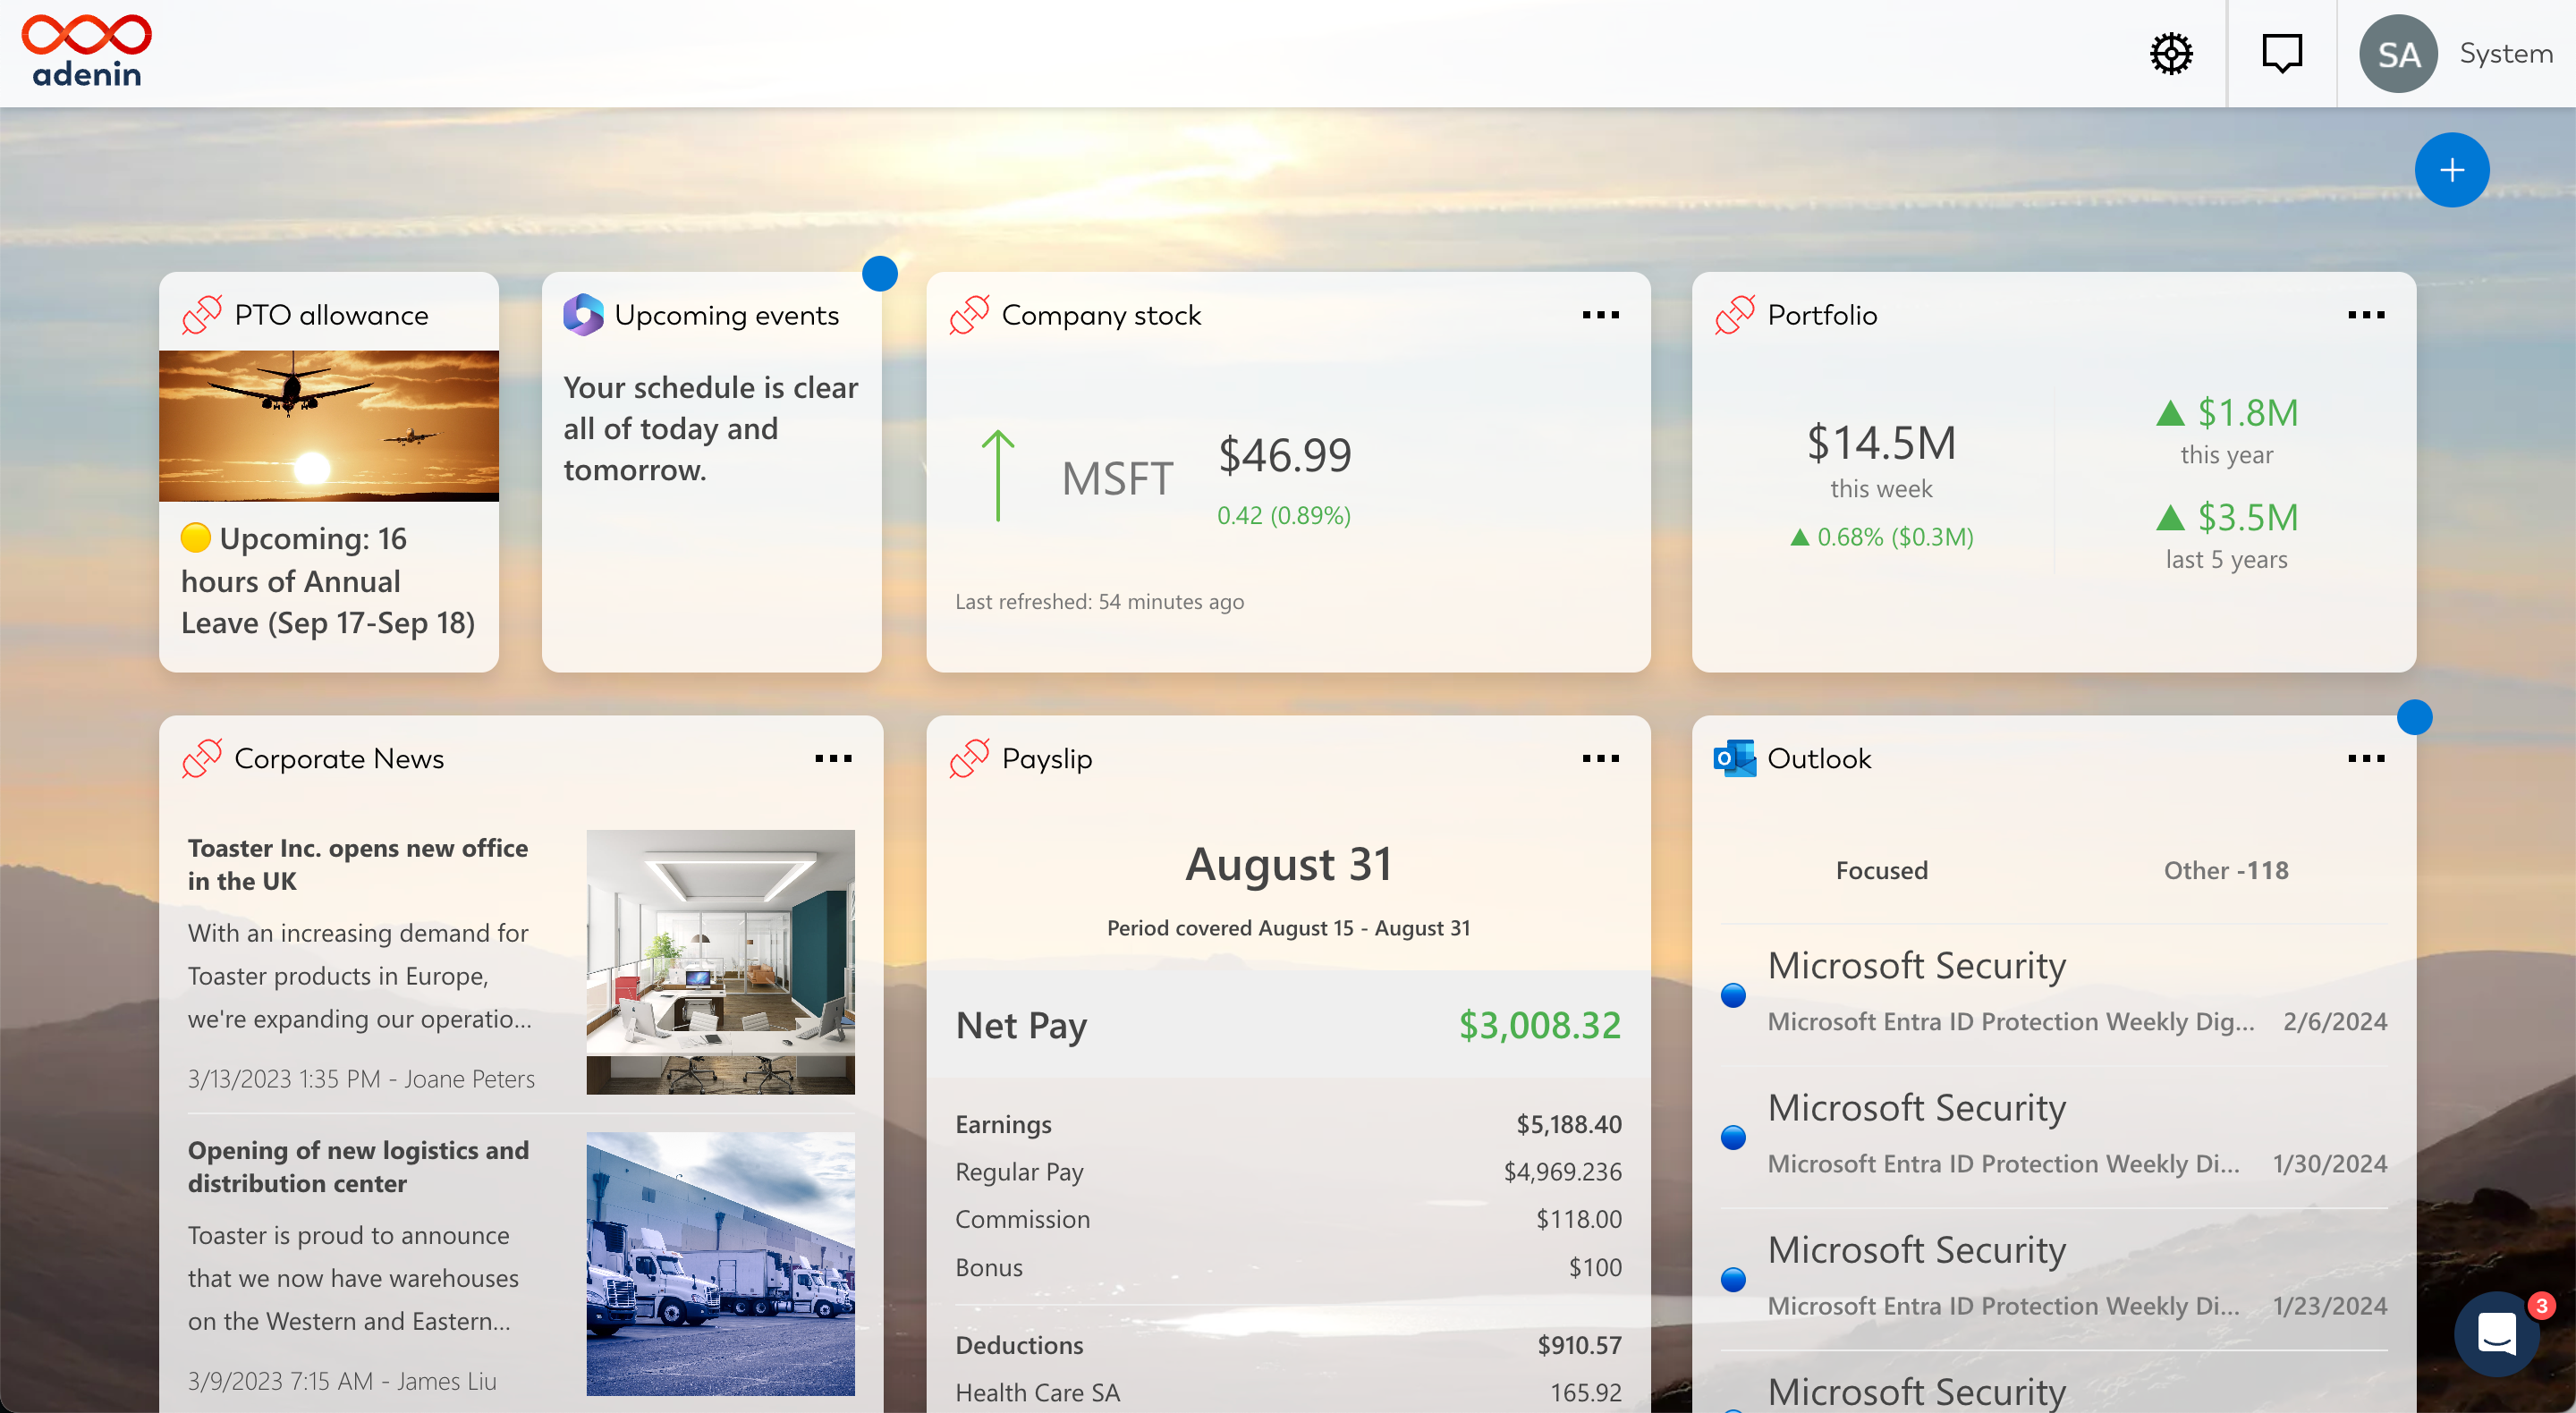Click the UK office photo thumbnail
The width and height of the screenshot is (2576, 1413).
(720, 962)
